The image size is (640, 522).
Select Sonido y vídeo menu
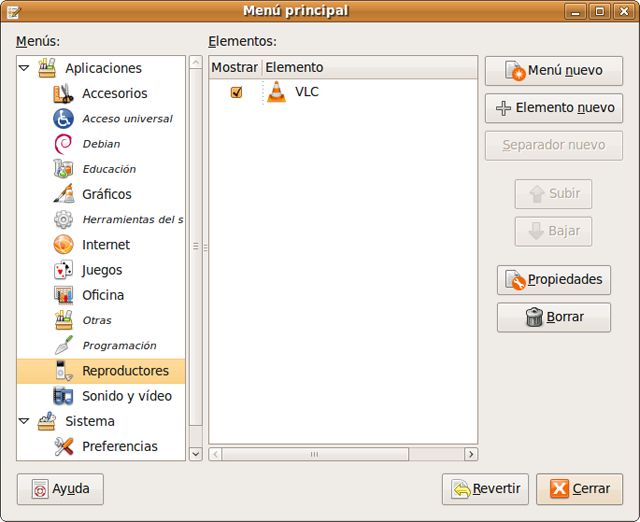click(126, 396)
